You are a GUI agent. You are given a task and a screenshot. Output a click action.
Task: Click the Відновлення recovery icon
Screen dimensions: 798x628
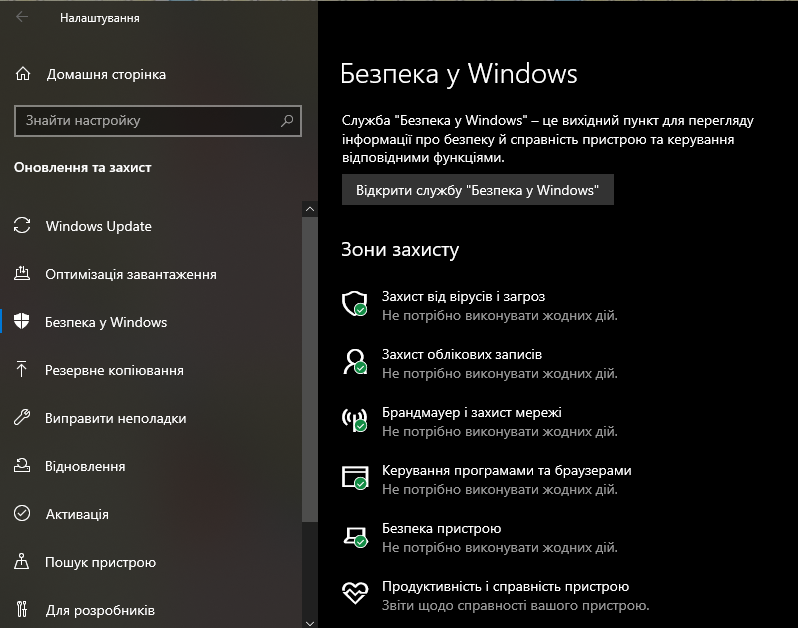tap(22, 466)
